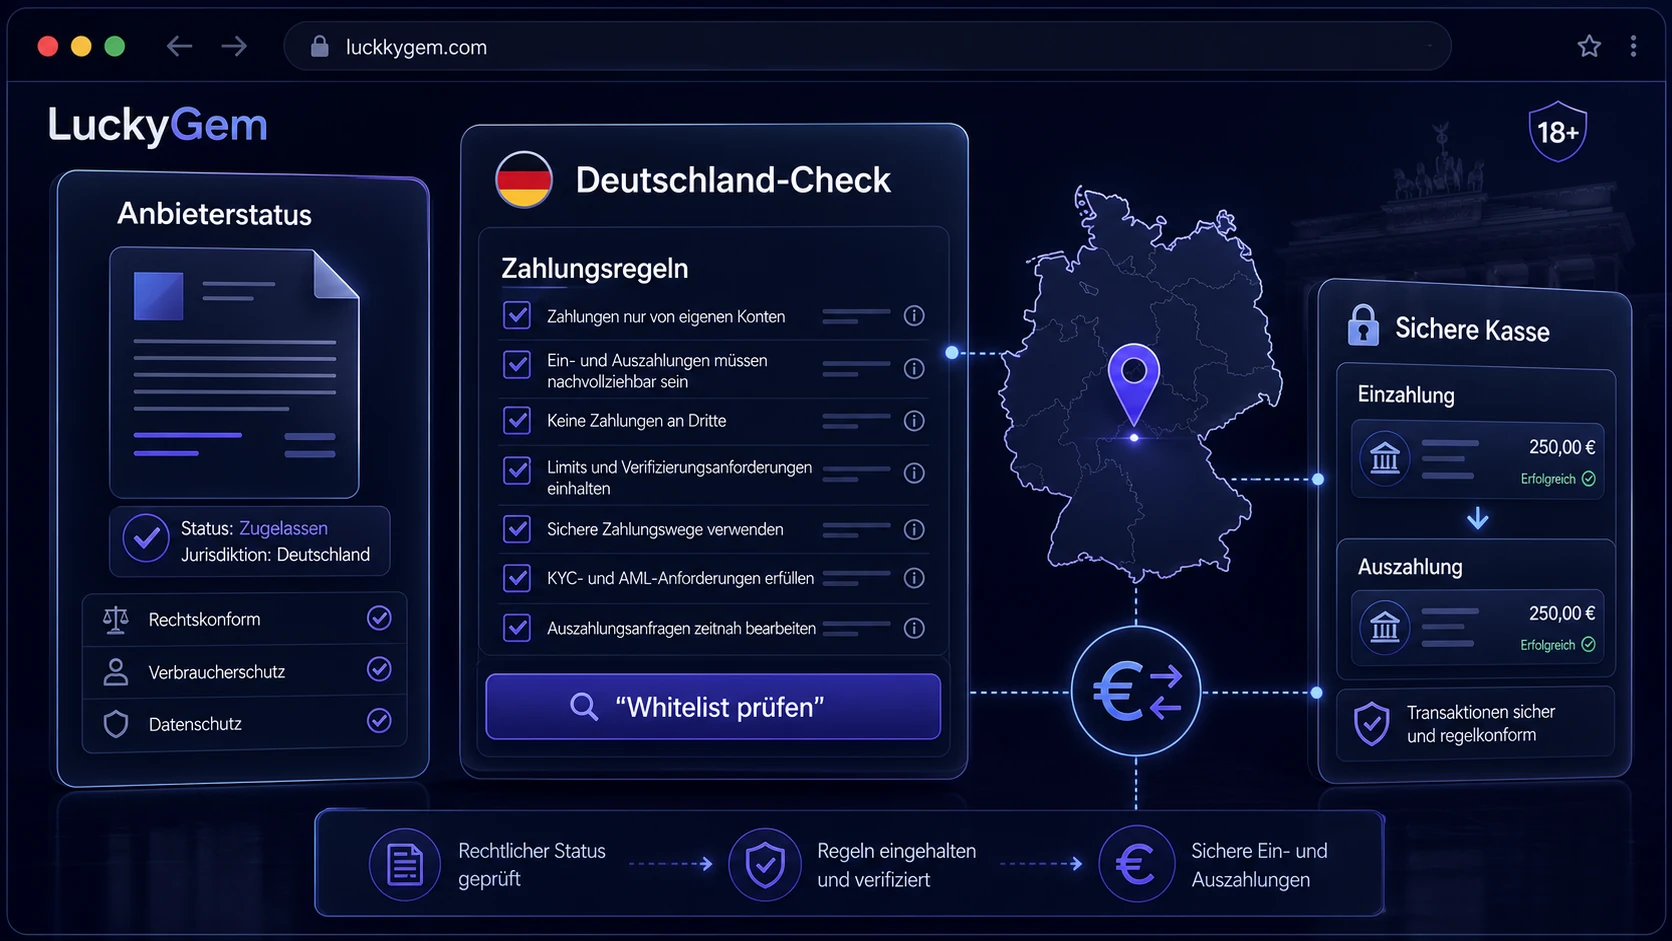Click the down arrow between Einzahlung and Auszahlung
1672x941 pixels.
[1478, 518]
